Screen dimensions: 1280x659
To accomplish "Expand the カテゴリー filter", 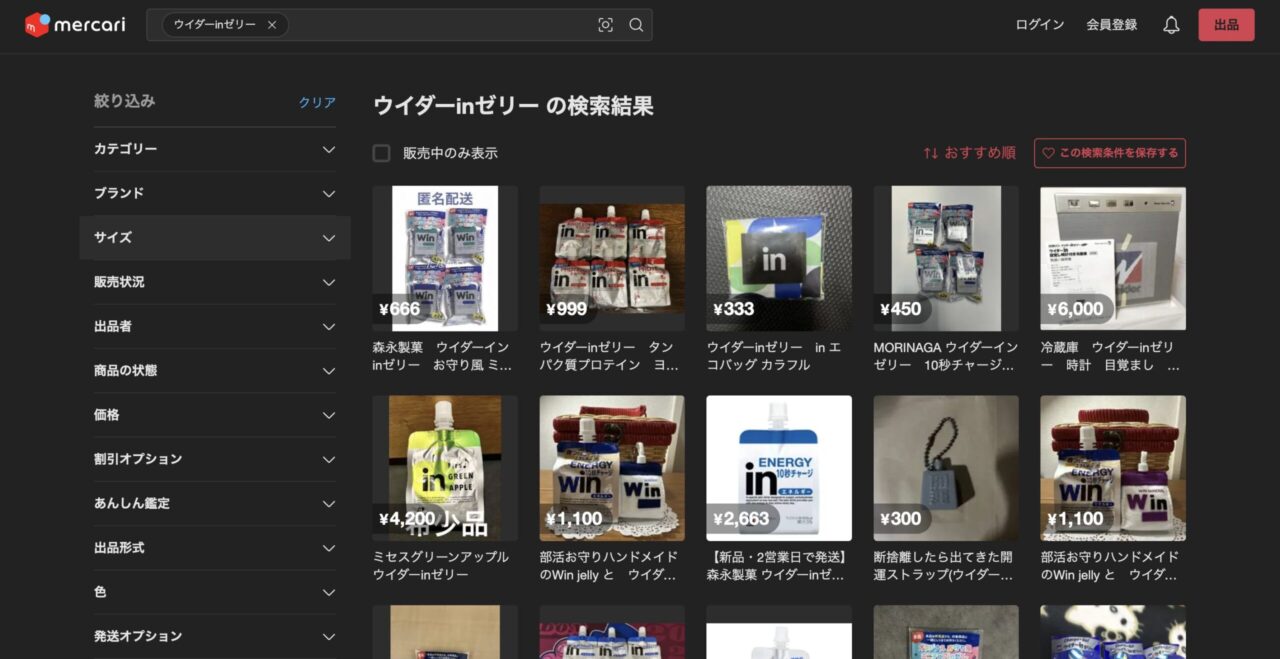I will pos(215,149).
